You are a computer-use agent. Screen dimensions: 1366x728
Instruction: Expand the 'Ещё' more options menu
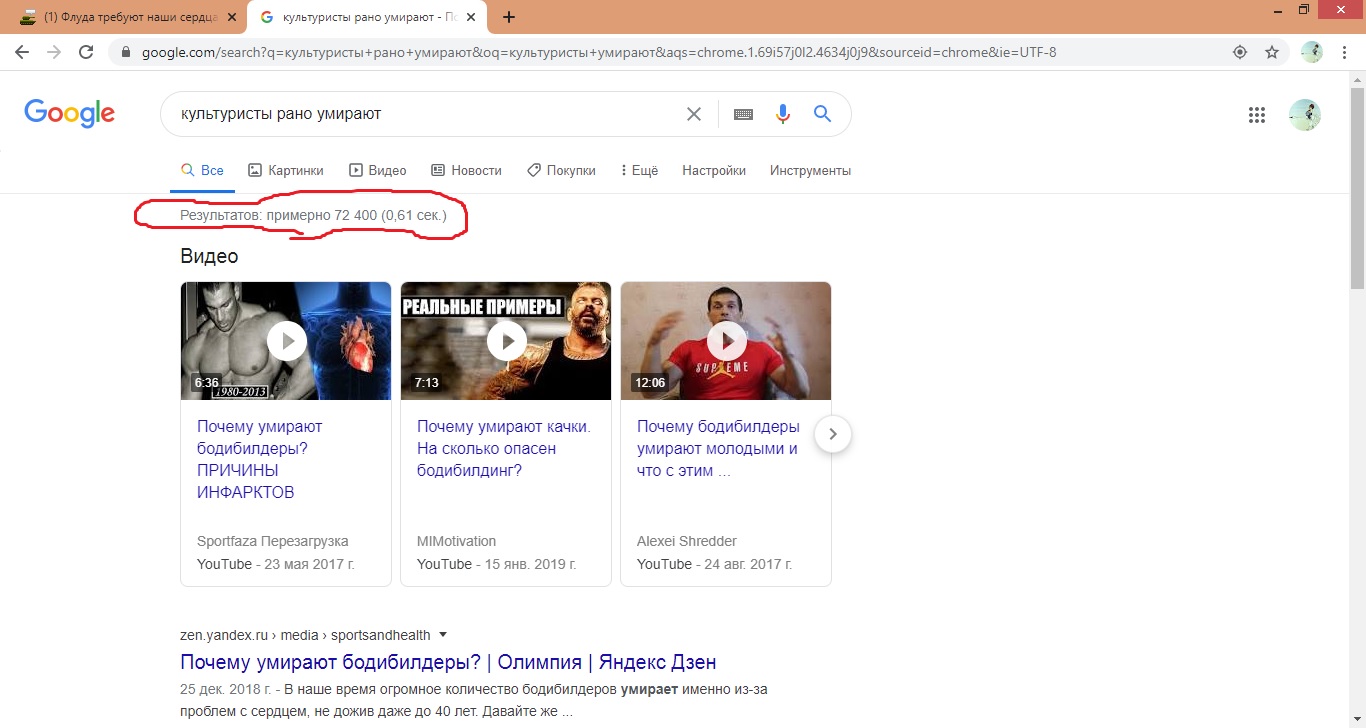click(x=639, y=170)
